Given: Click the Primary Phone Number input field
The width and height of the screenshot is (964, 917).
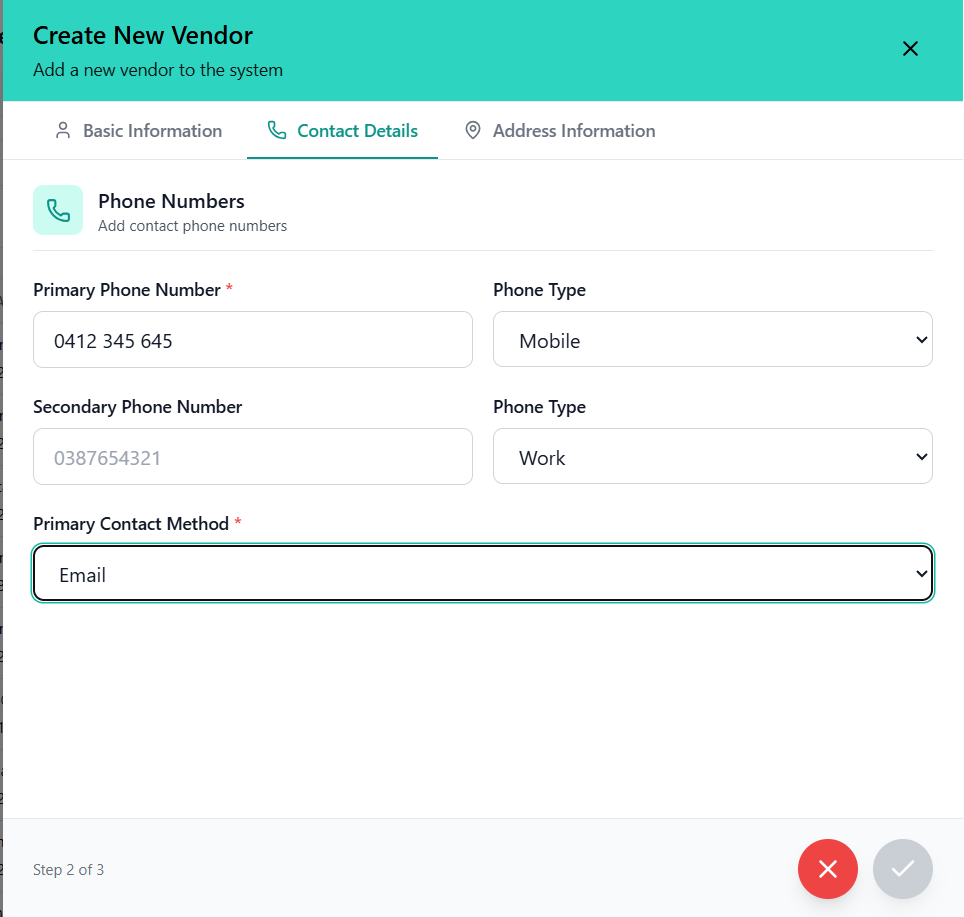Looking at the screenshot, I should click(252, 339).
